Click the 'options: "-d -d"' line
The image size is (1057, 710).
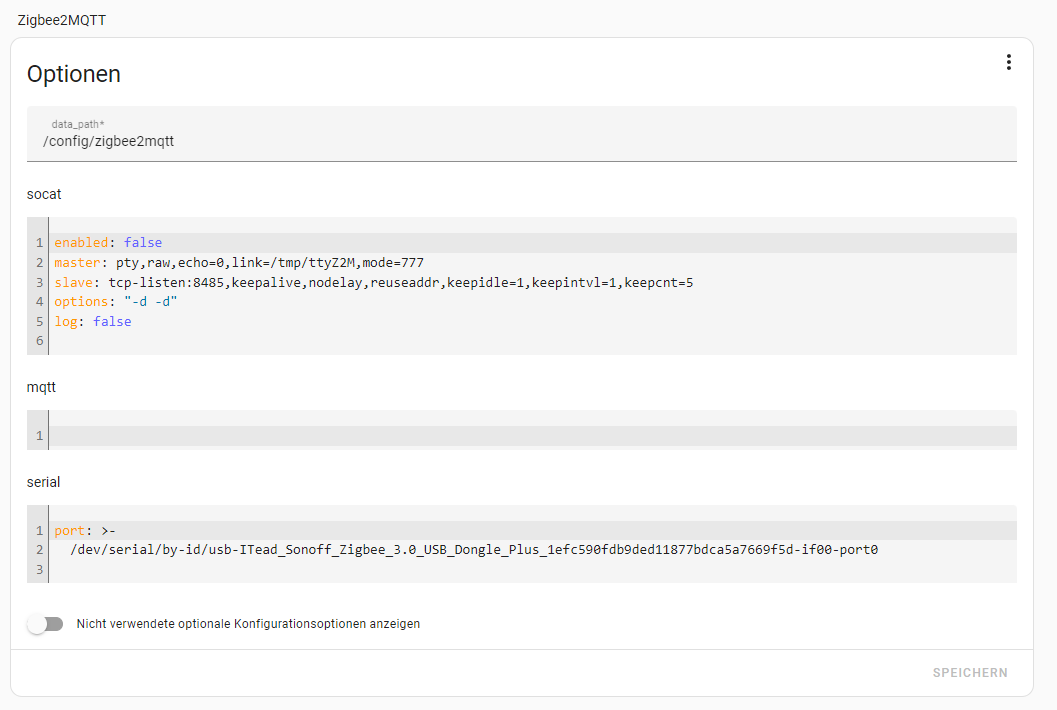533,301
